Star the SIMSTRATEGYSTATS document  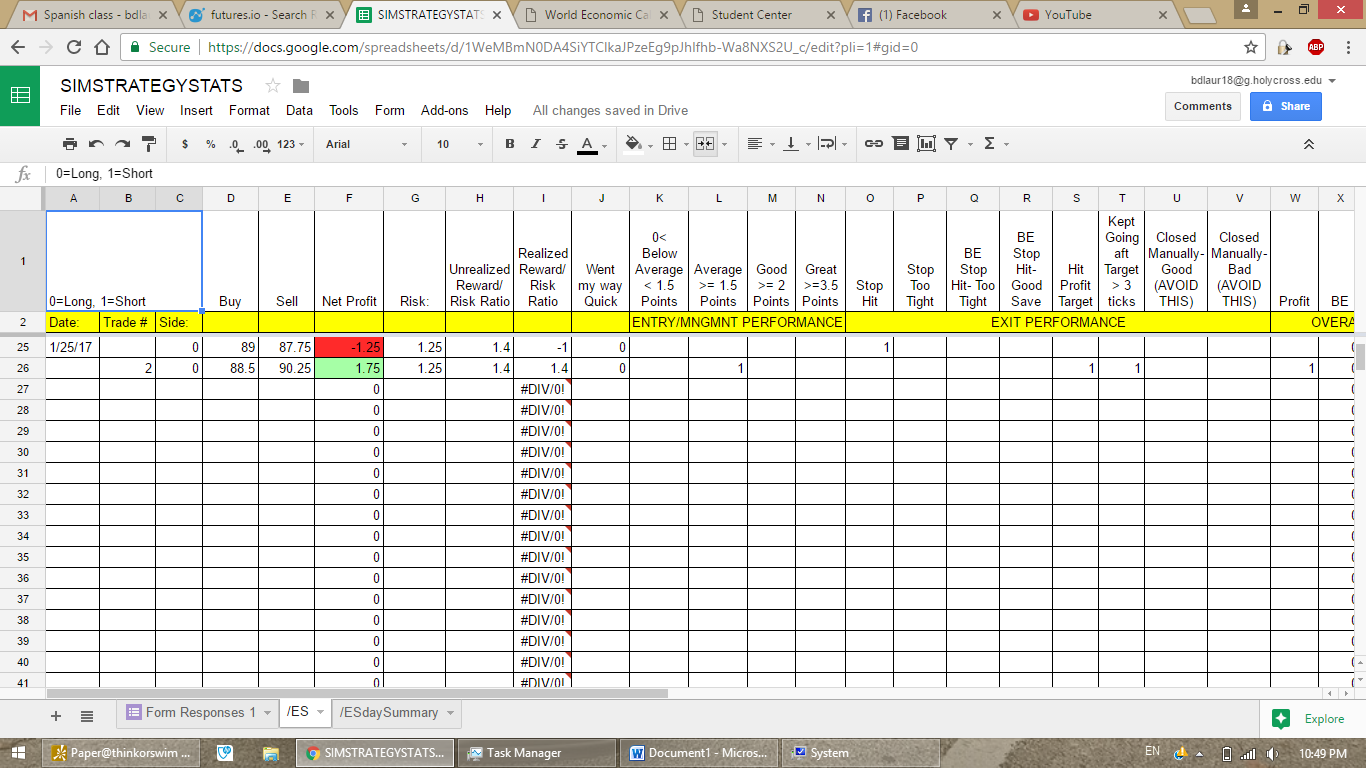[273, 86]
